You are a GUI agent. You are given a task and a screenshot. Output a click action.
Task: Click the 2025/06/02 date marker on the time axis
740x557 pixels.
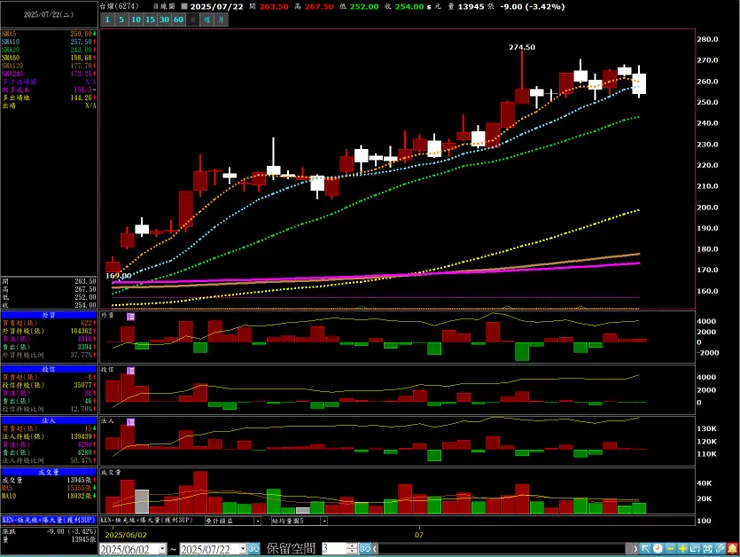point(126,535)
